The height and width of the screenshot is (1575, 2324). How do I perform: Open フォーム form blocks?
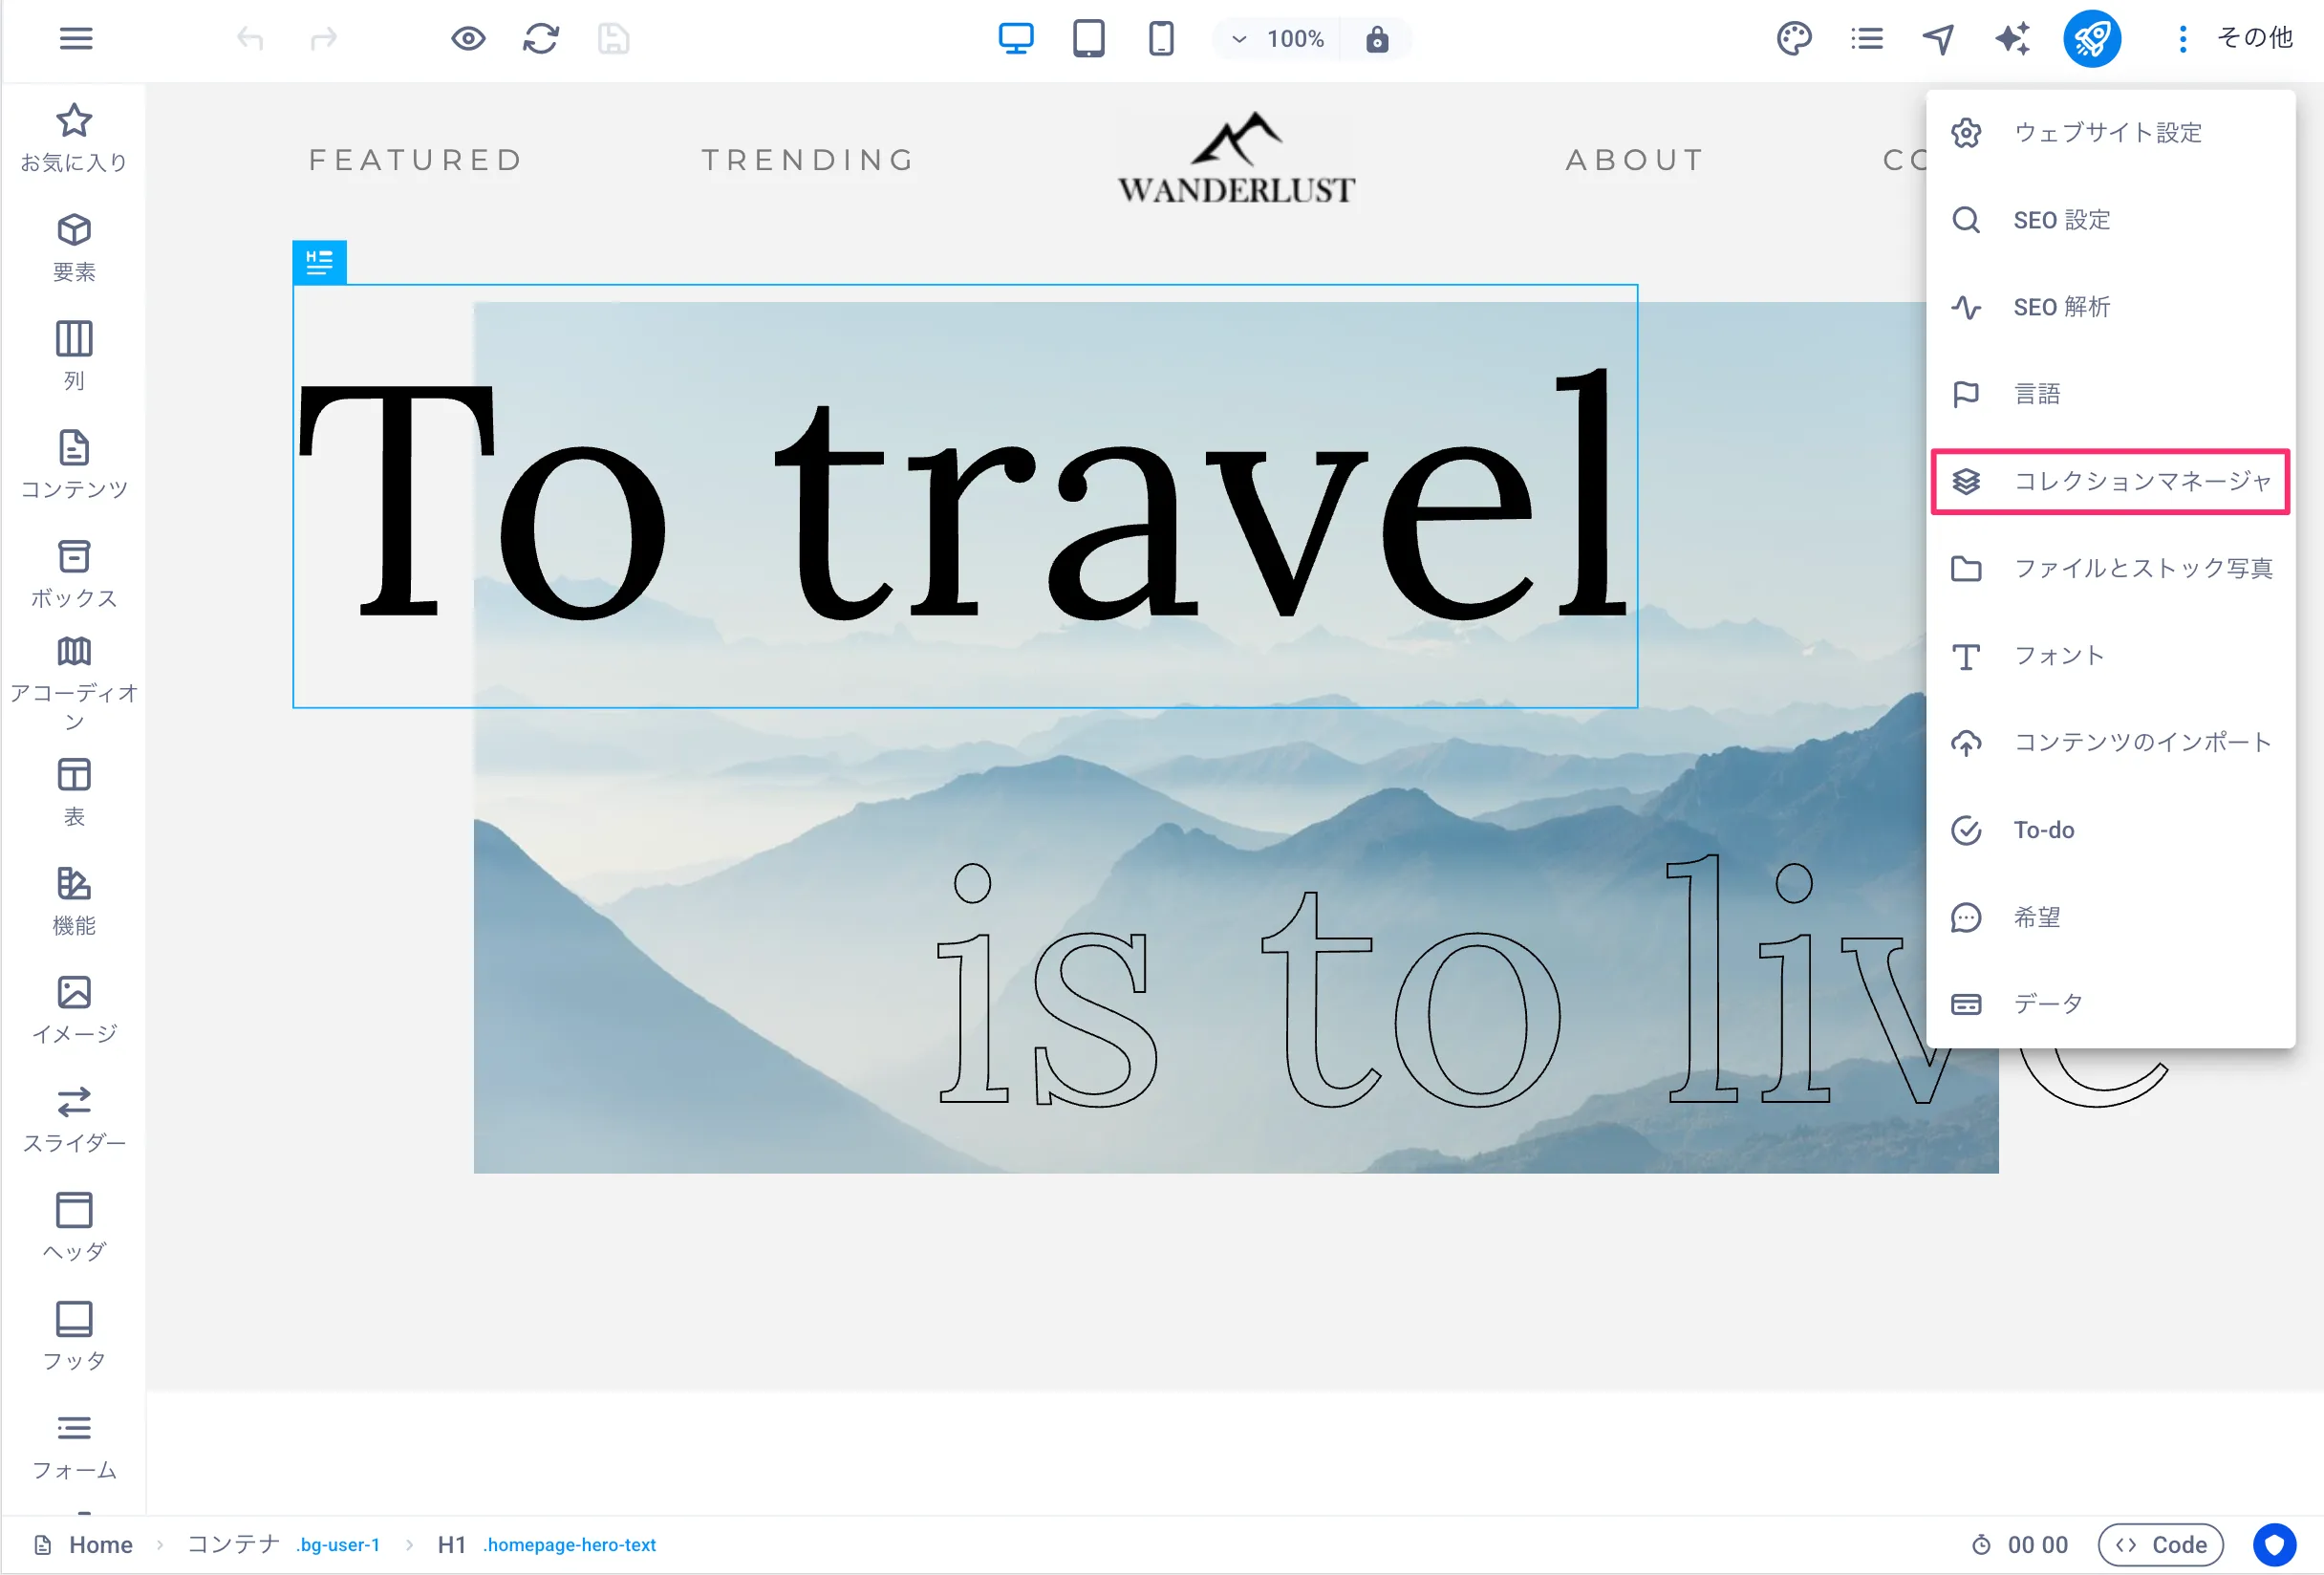(74, 1446)
